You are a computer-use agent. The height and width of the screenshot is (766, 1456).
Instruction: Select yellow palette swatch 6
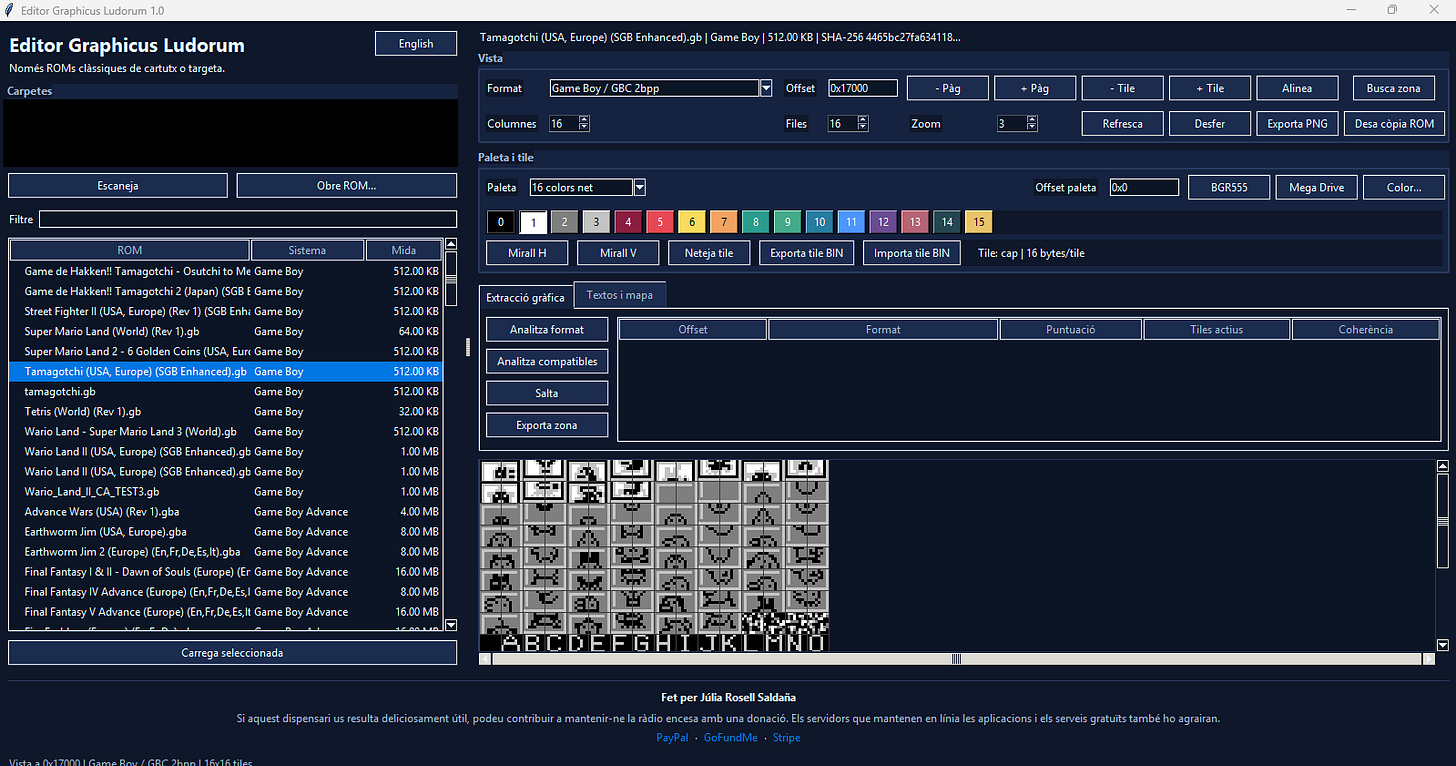[692, 222]
